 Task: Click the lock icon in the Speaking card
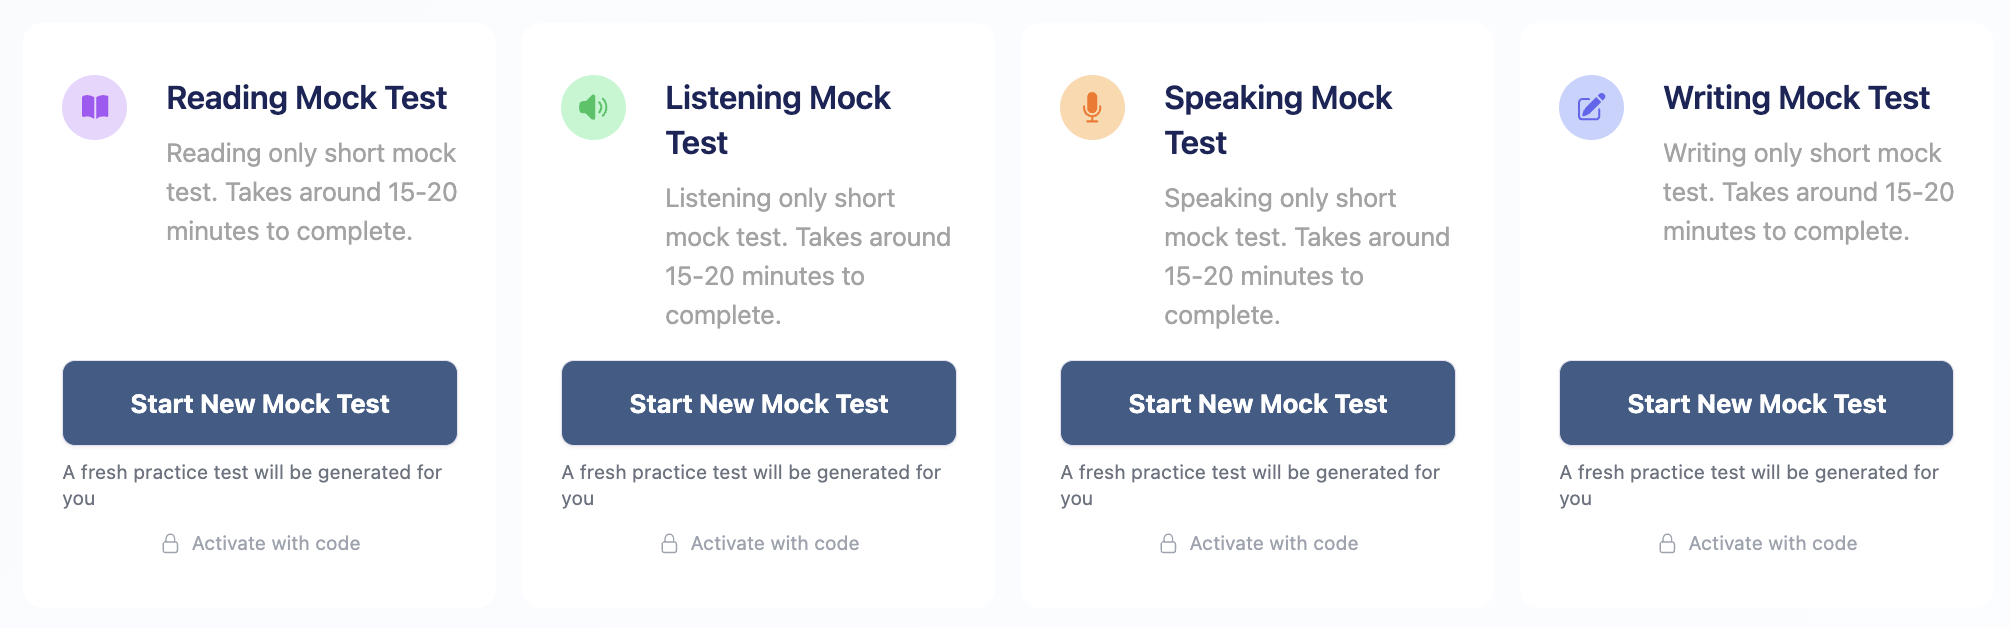pos(1168,544)
